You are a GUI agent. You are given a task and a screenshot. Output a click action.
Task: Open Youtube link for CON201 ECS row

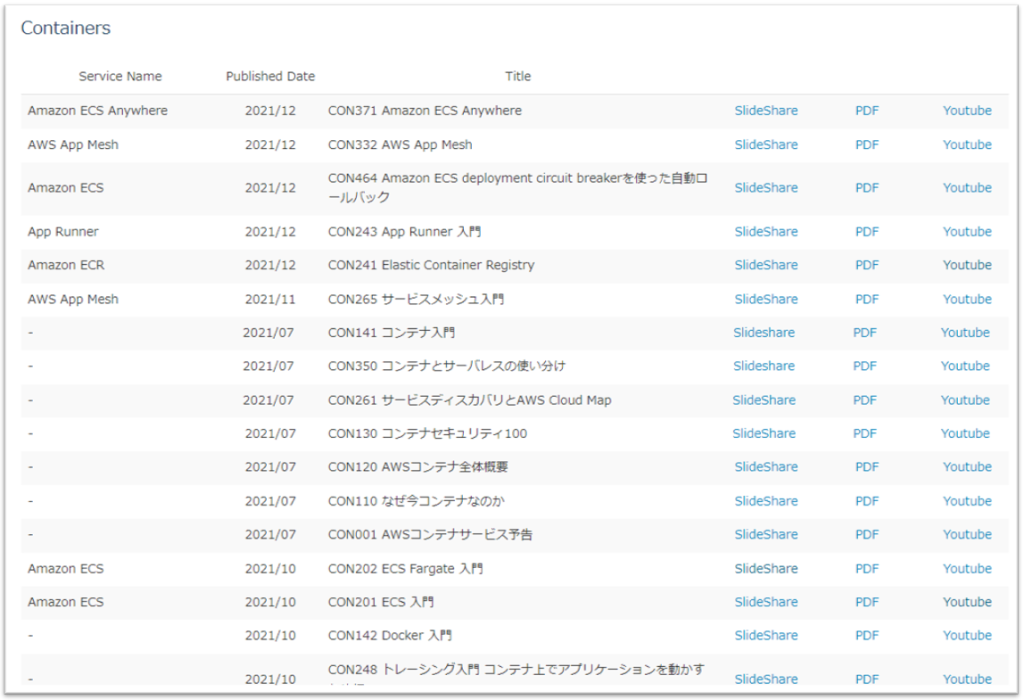pyautogui.click(x=967, y=602)
